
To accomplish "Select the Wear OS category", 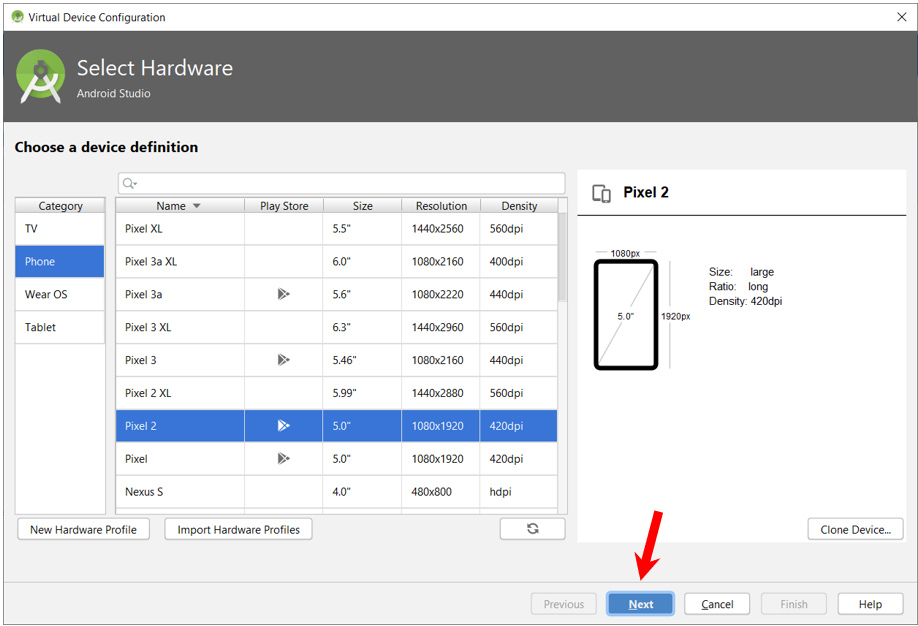I will pos(60,295).
